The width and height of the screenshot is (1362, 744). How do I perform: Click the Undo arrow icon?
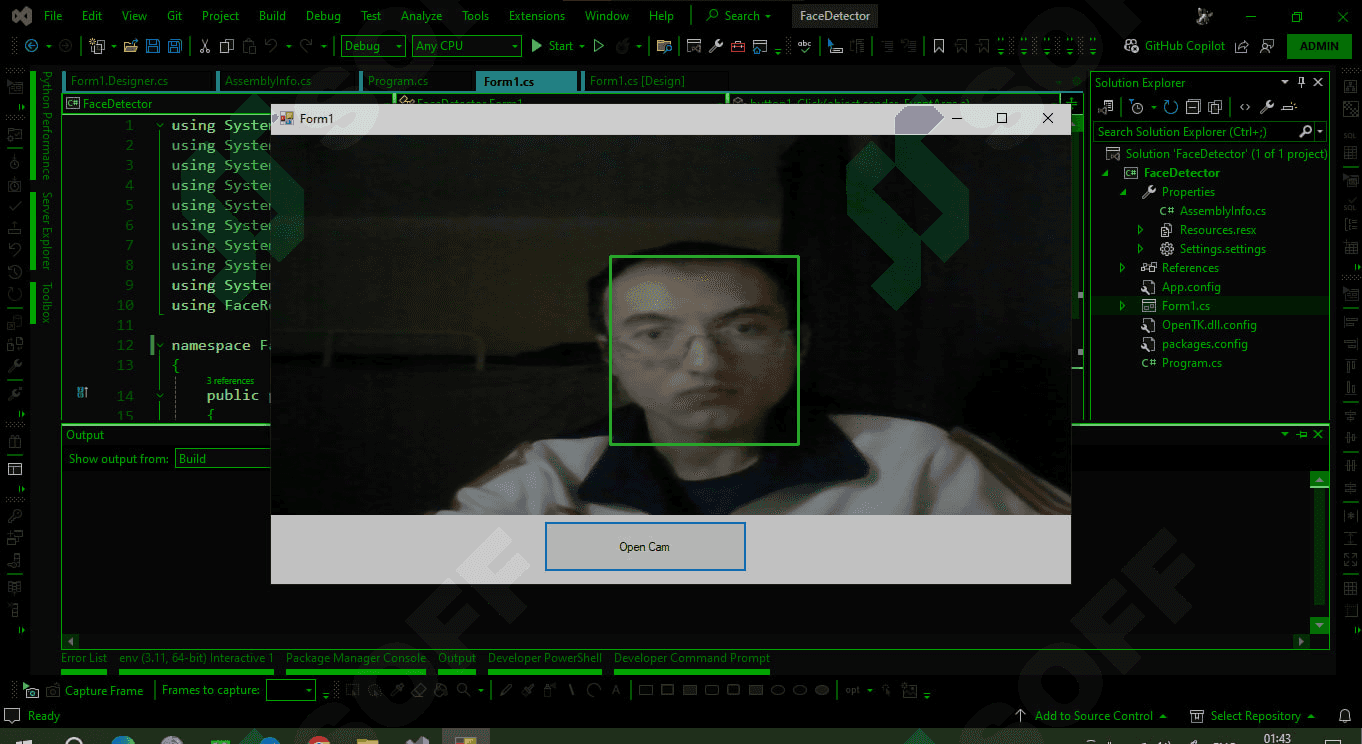[x=271, y=46]
